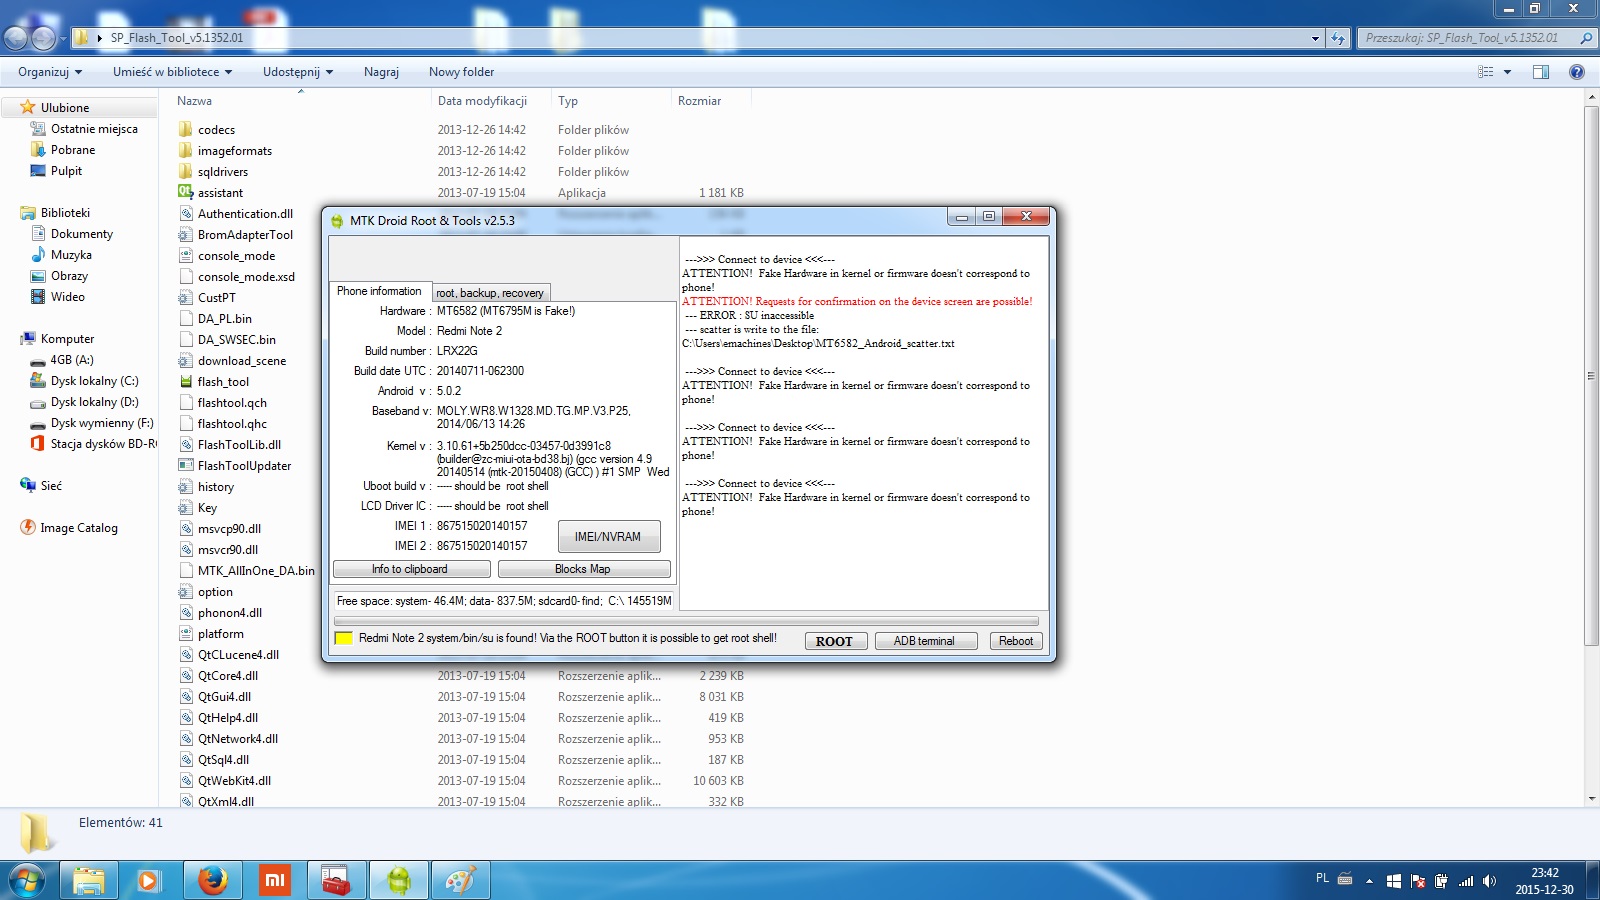The height and width of the screenshot is (900, 1600).
Task: Select Dysk lokalny (C:) in the sidebar
Action: [94, 381]
